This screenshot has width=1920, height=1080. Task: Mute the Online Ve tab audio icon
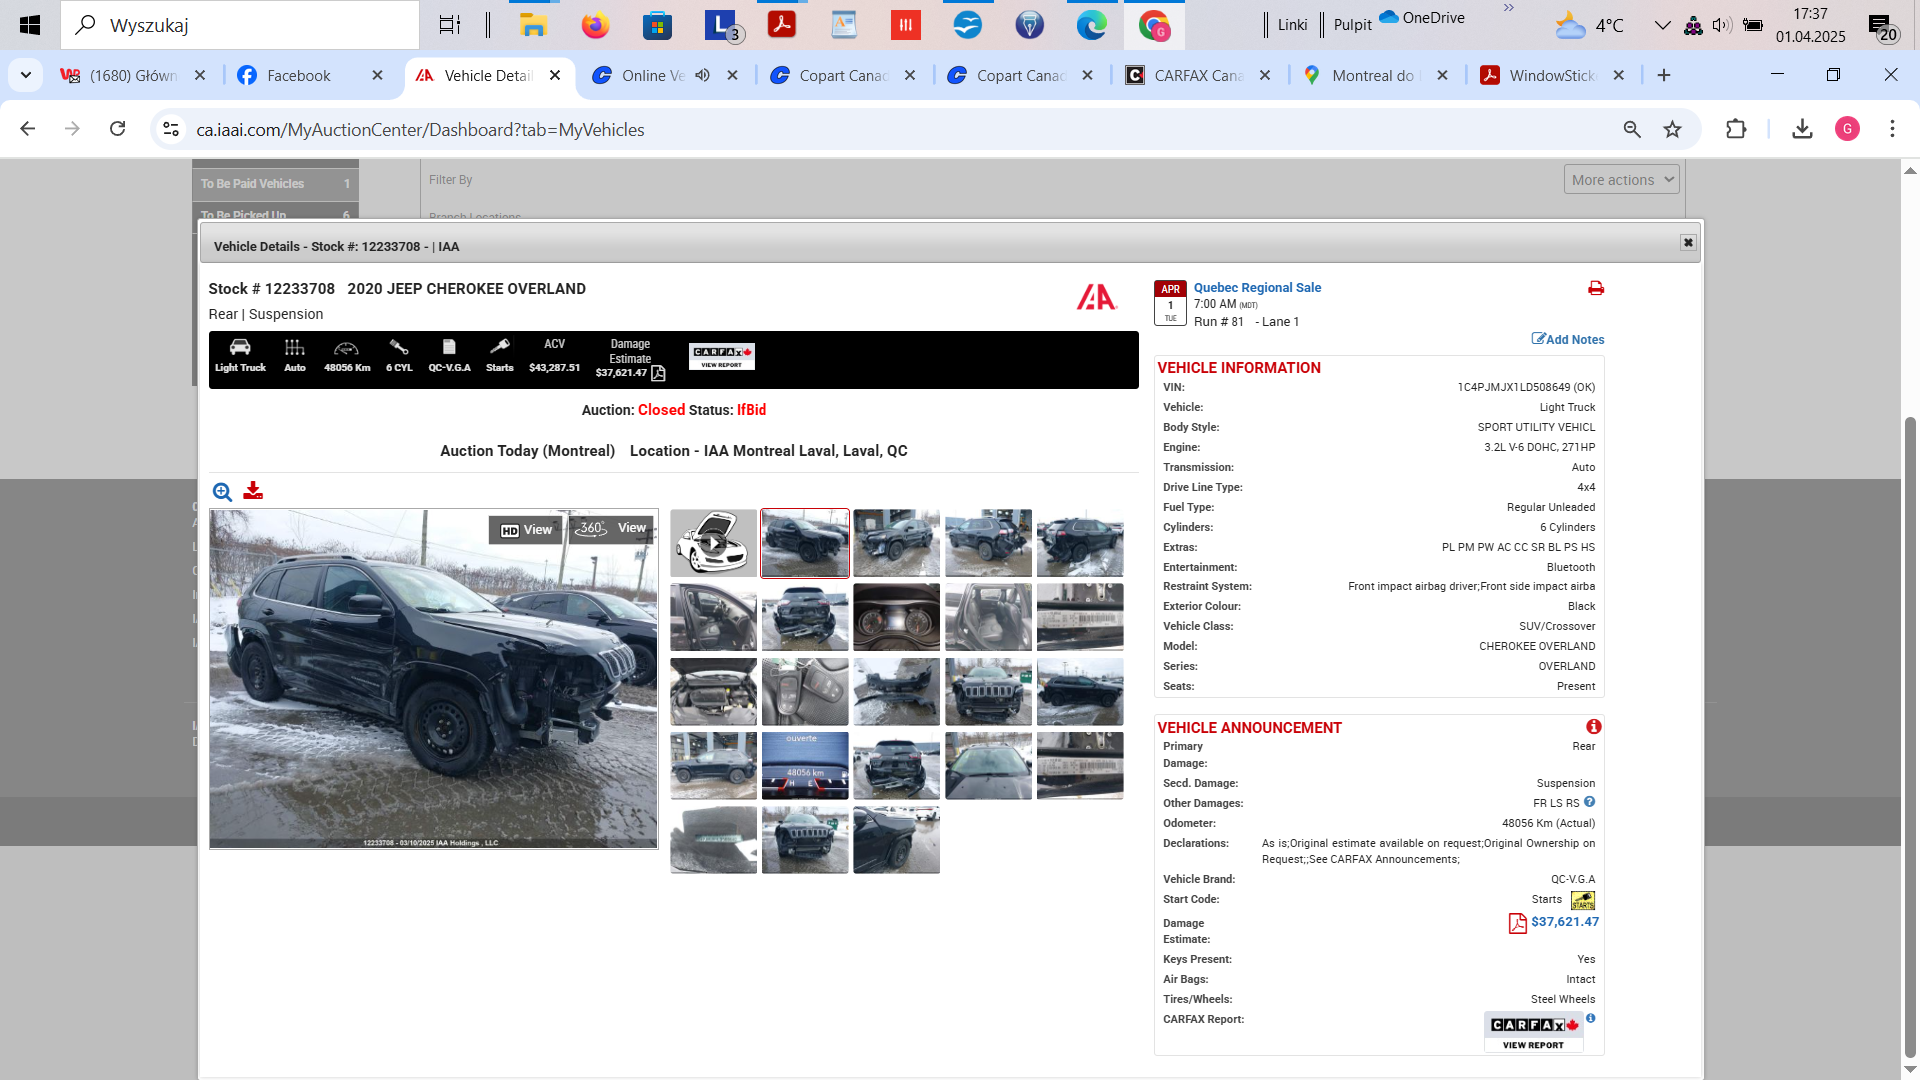703,76
